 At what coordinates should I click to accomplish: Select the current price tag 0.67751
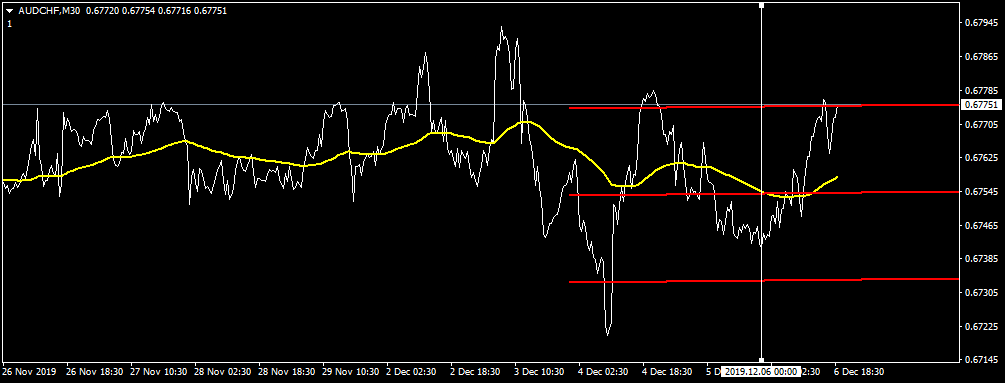979,105
